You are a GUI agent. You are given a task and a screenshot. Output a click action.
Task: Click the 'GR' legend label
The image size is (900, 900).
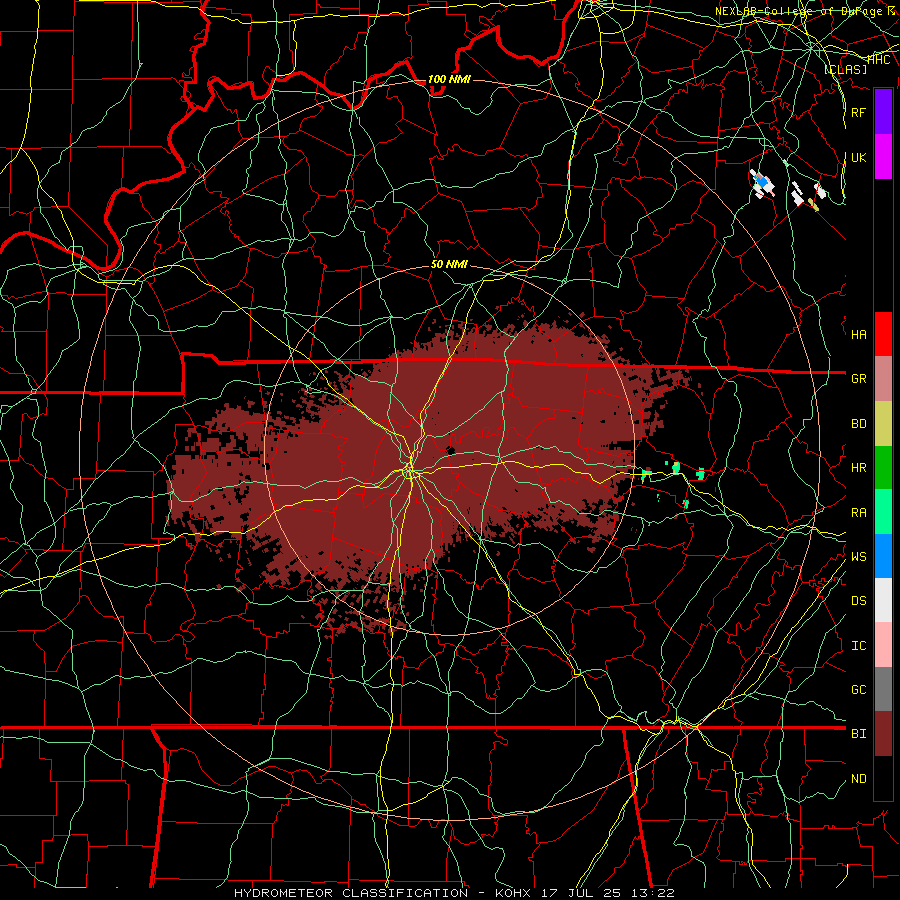859,379
